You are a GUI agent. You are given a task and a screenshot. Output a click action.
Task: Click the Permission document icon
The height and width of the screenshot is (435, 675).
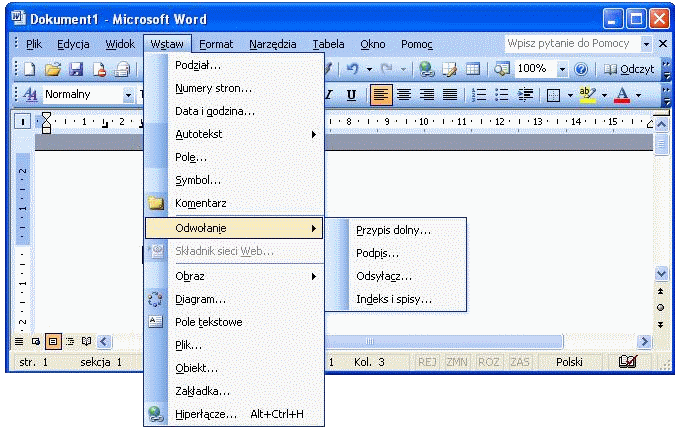(x=99, y=69)
